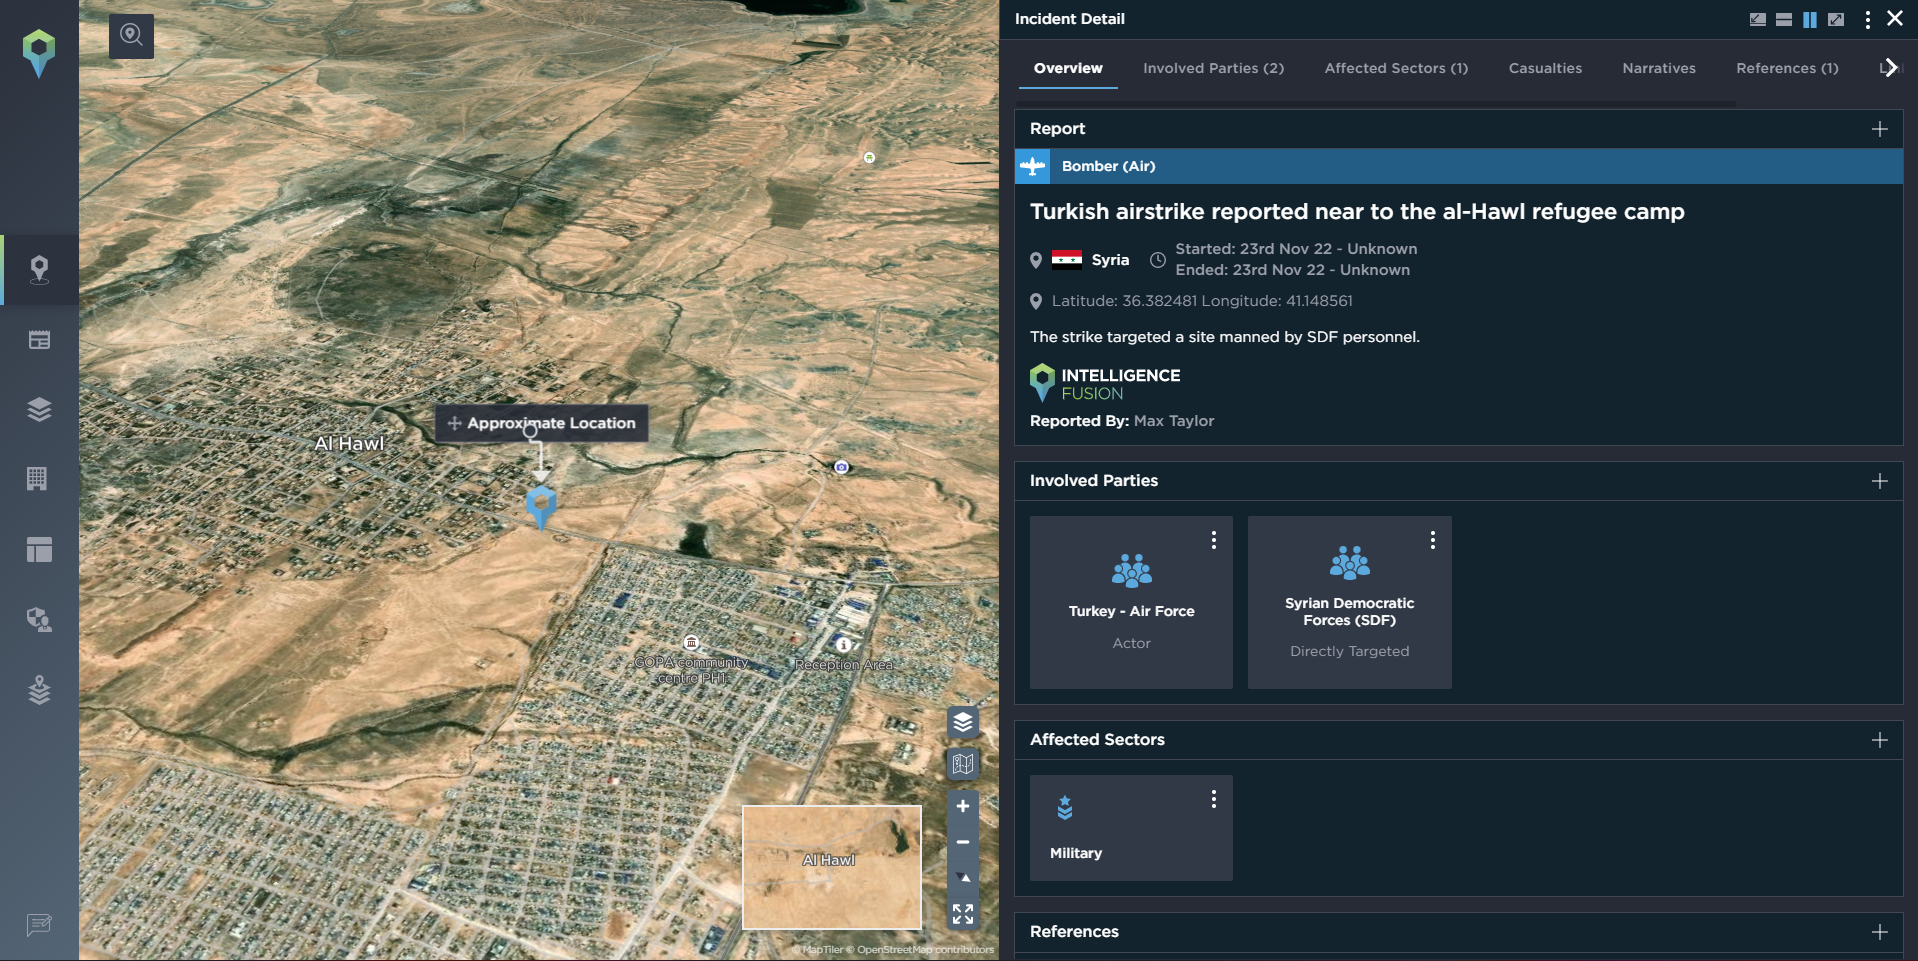Open options menu on Military sector card
The height and width of the screenshot is (961, 1918).
point(1214,799)
